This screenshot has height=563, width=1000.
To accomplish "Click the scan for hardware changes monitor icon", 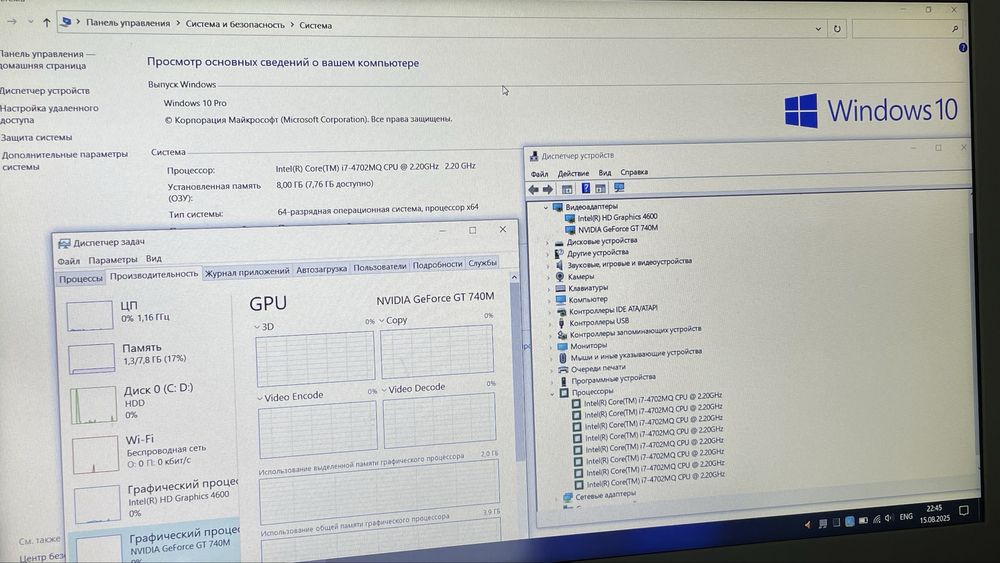I will coord(619,188).
